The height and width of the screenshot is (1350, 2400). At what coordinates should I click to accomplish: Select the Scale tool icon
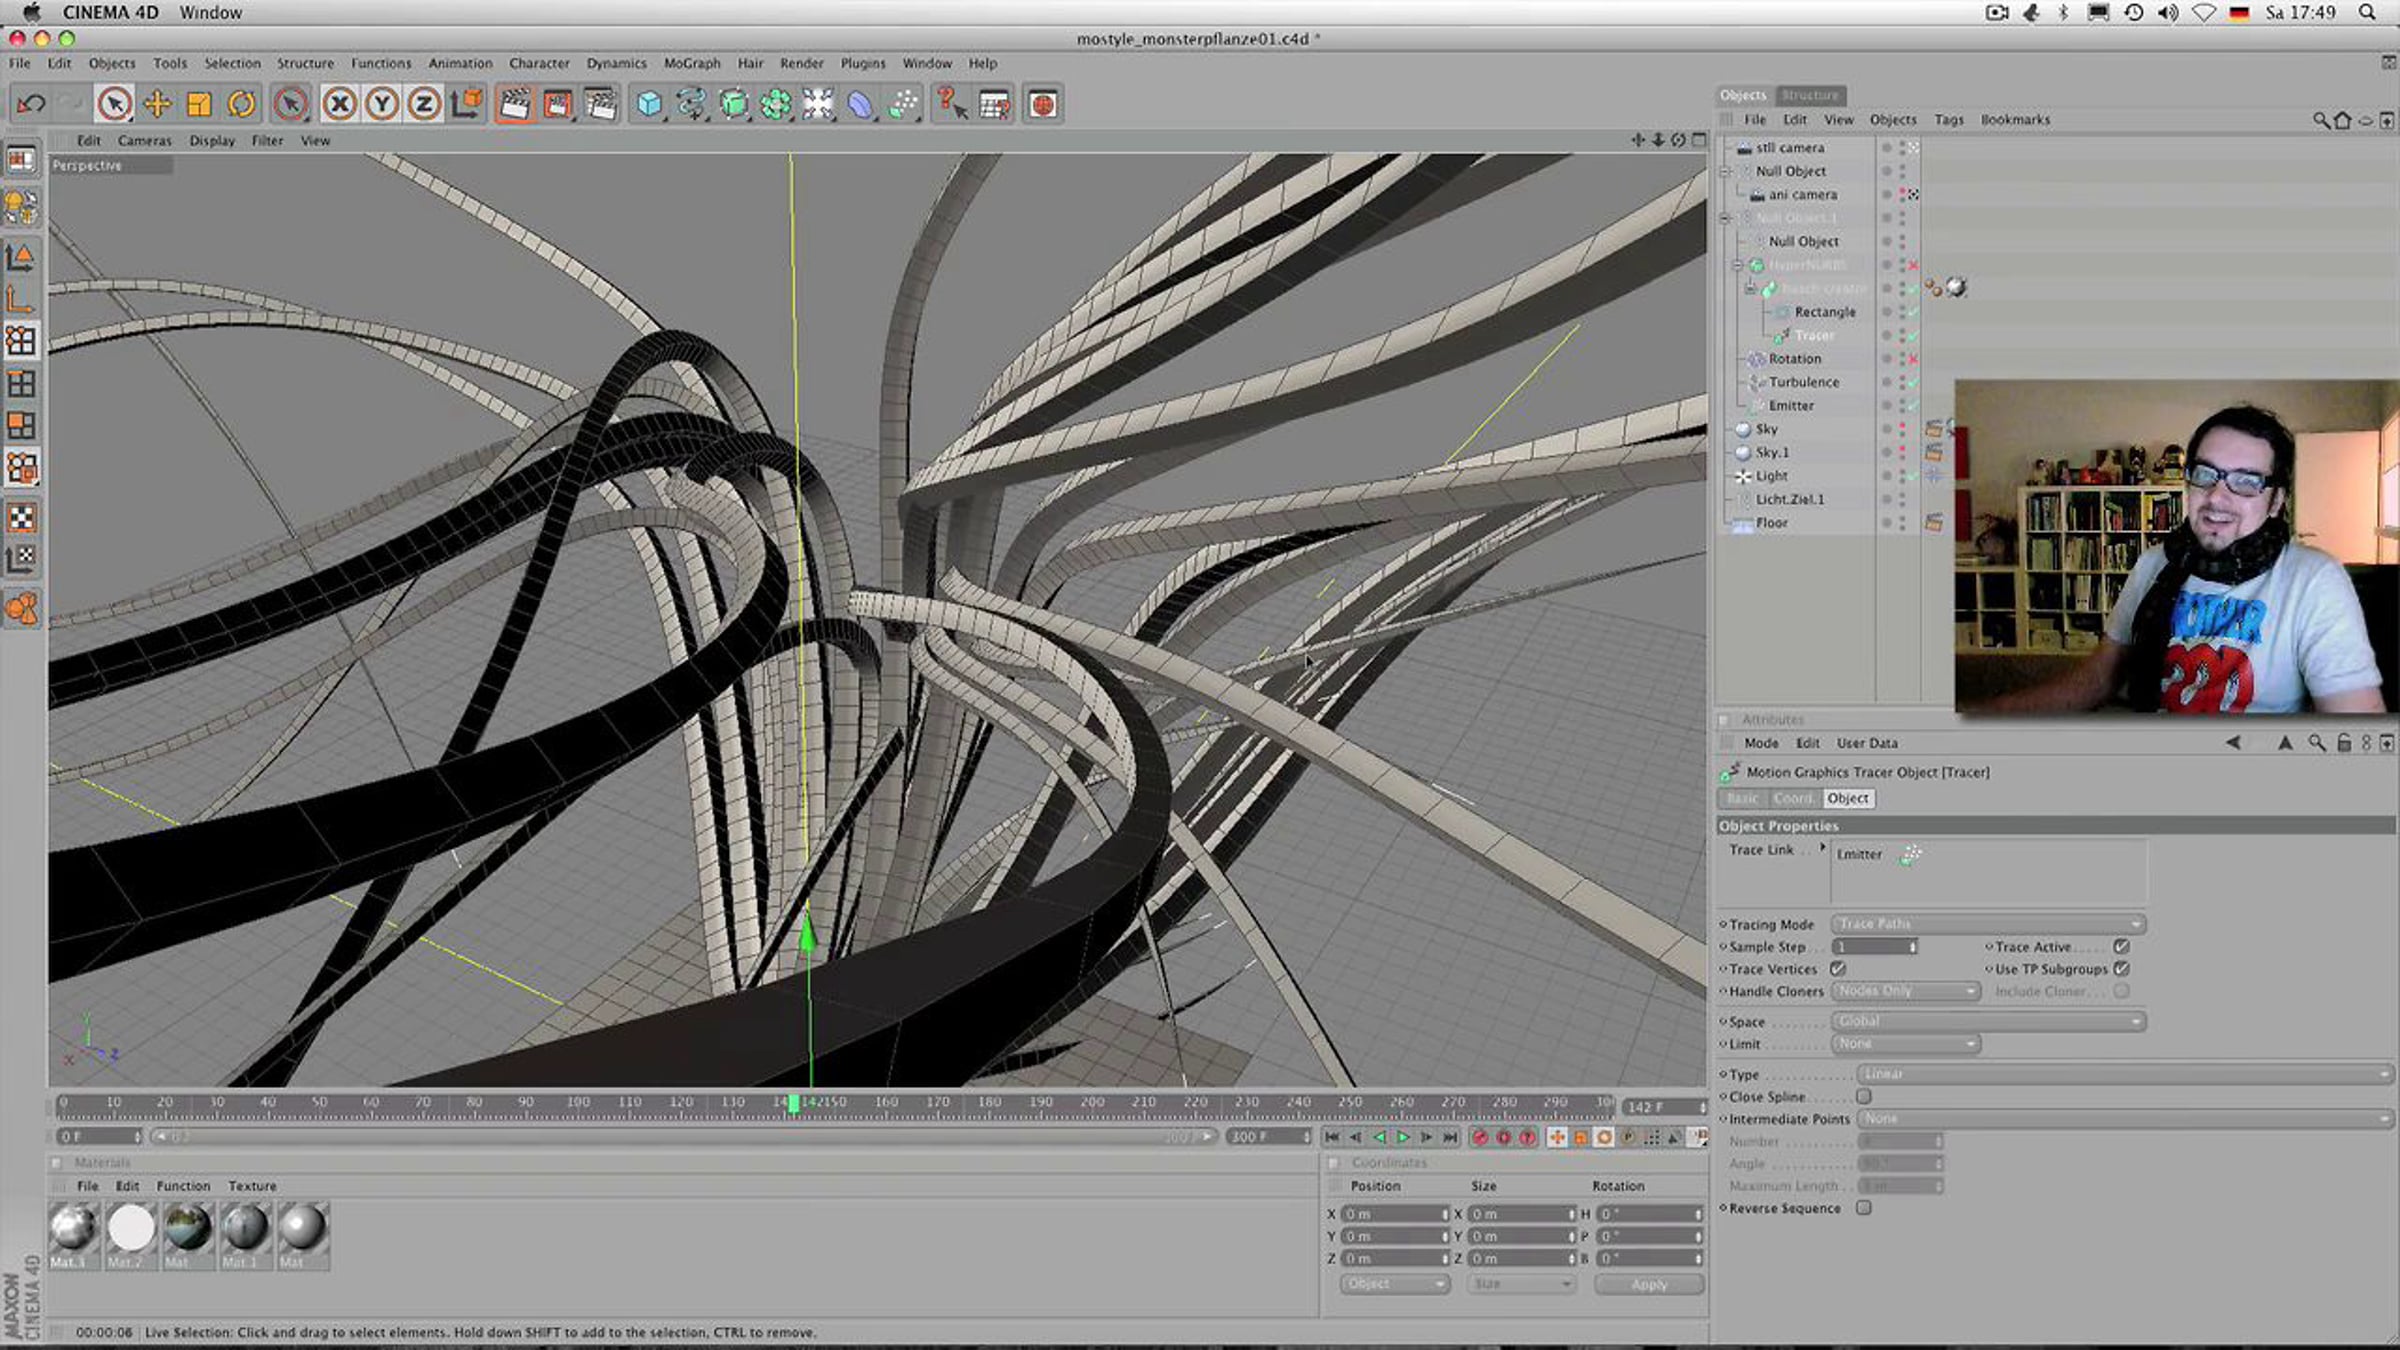coord(199,104)
